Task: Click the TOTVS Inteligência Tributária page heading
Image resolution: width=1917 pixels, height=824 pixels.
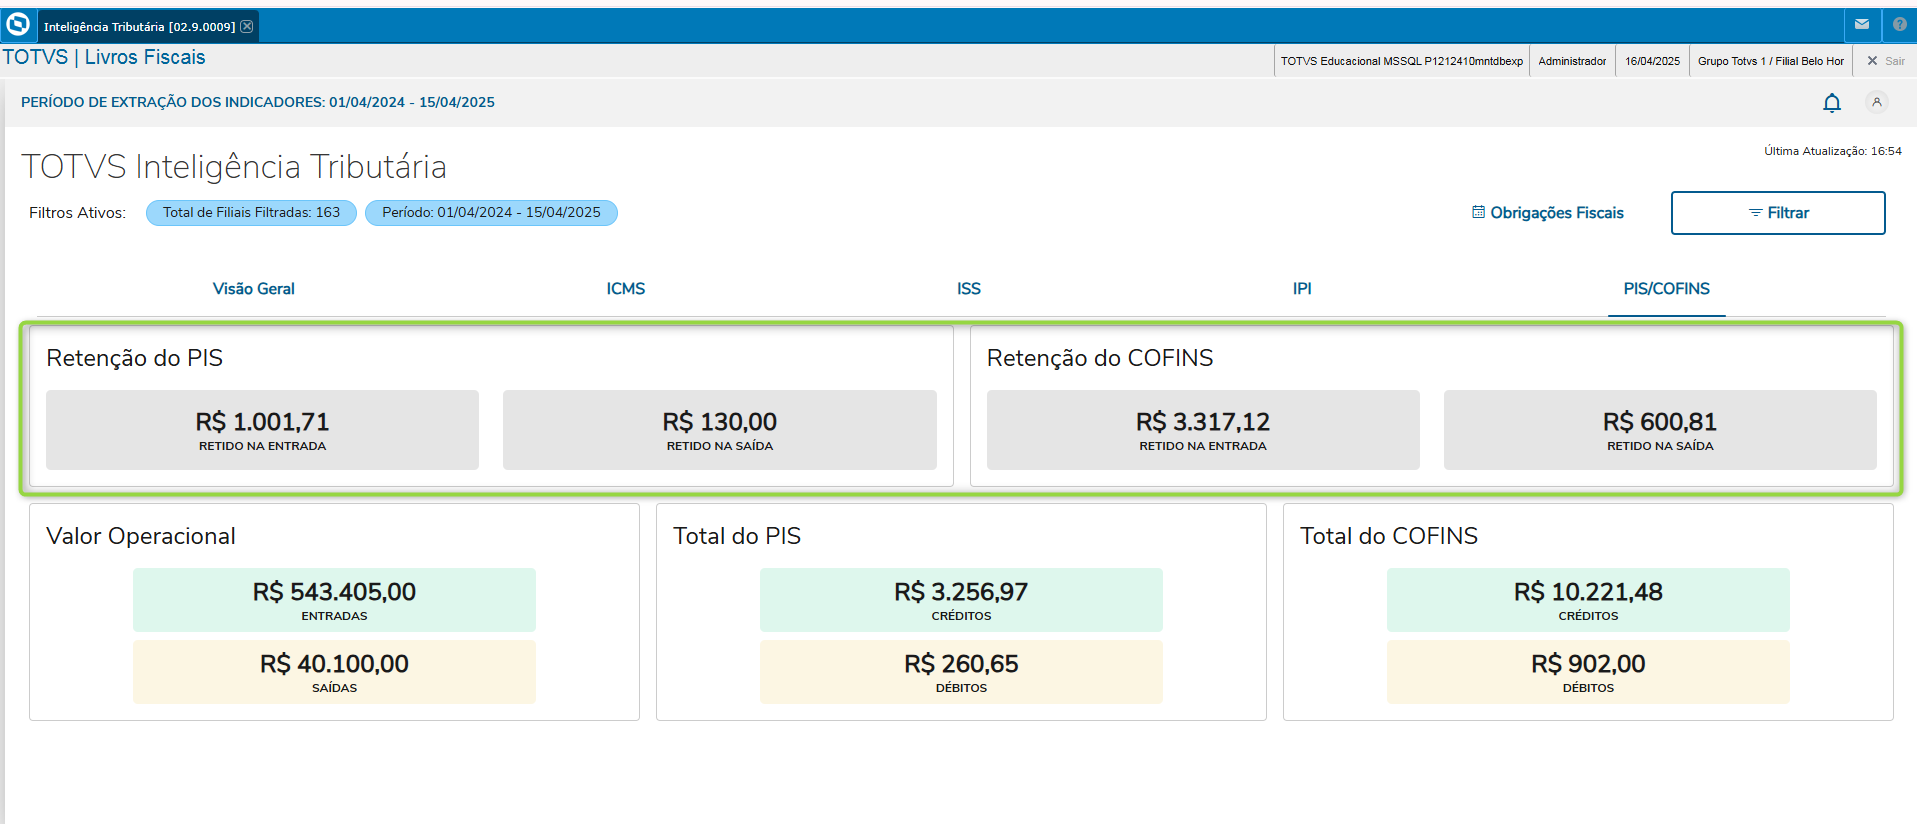Action: [x=234, y=166]
